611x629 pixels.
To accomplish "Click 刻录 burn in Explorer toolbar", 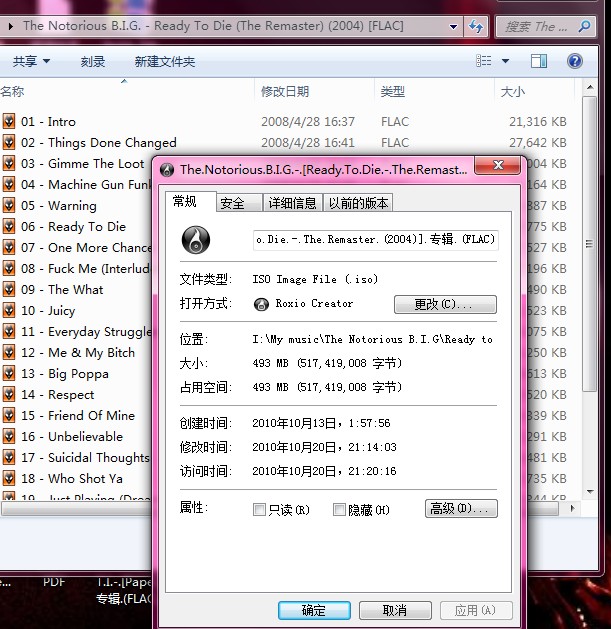I will [x=93, y=61].
